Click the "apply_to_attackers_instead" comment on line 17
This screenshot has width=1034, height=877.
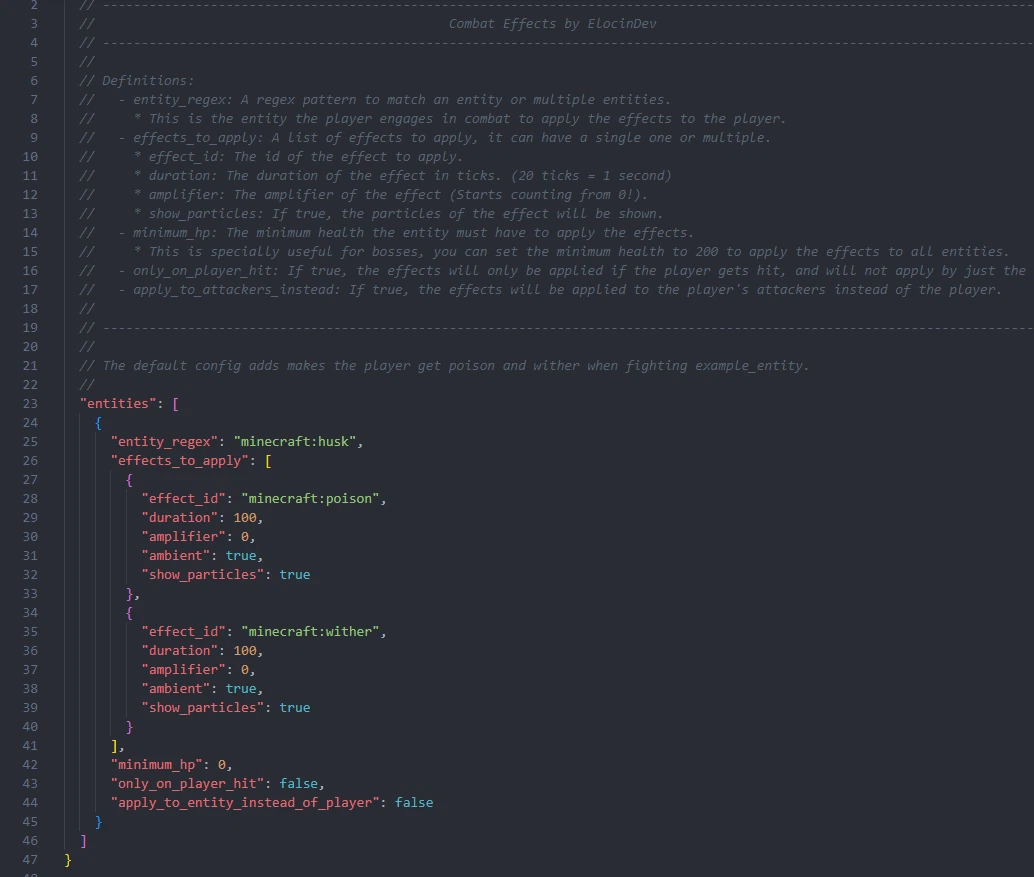coord(540,290)
